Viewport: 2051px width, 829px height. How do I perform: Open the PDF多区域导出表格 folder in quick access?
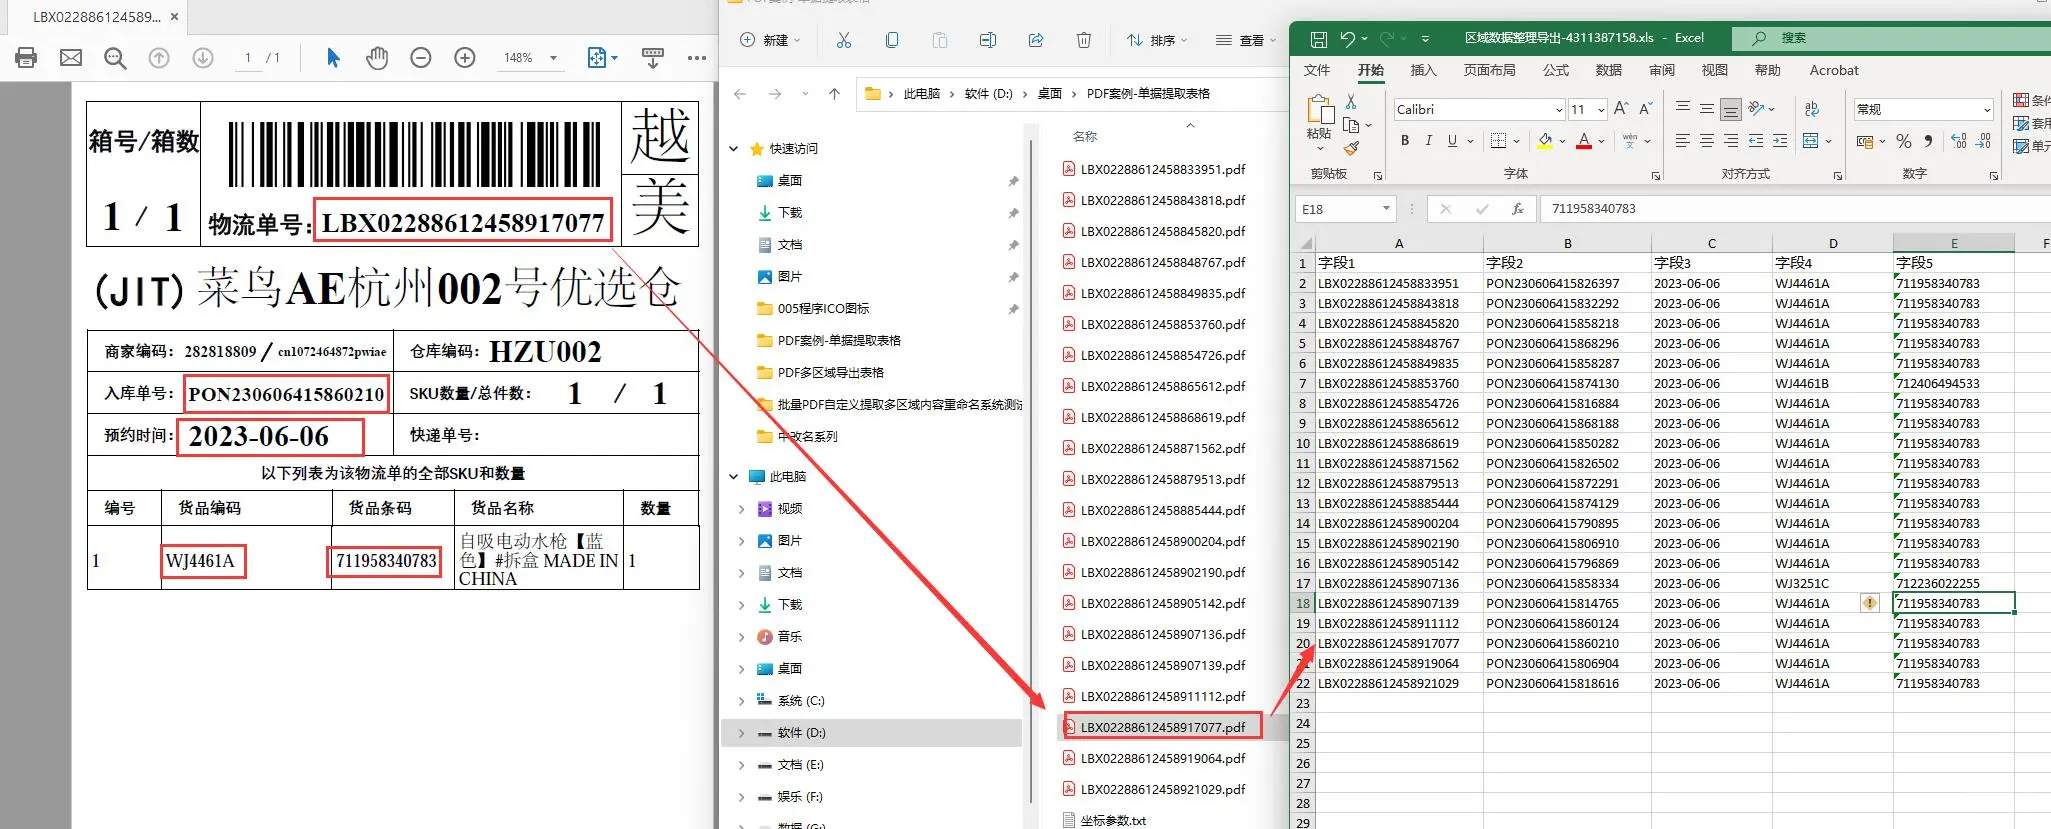coord(830,373)
